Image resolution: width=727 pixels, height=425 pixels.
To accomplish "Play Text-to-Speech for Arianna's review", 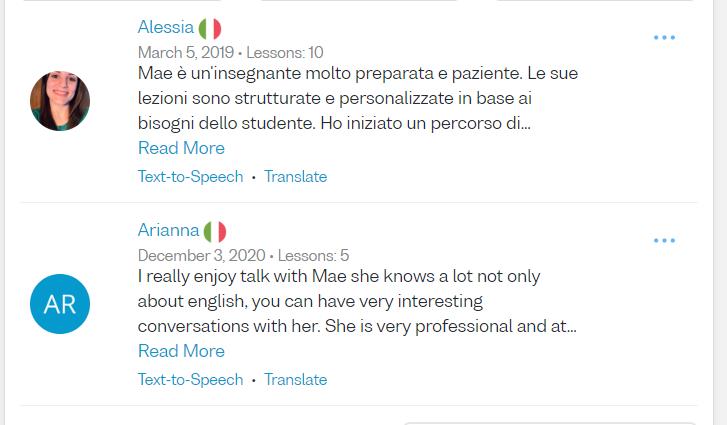I will tap(190, 380).
